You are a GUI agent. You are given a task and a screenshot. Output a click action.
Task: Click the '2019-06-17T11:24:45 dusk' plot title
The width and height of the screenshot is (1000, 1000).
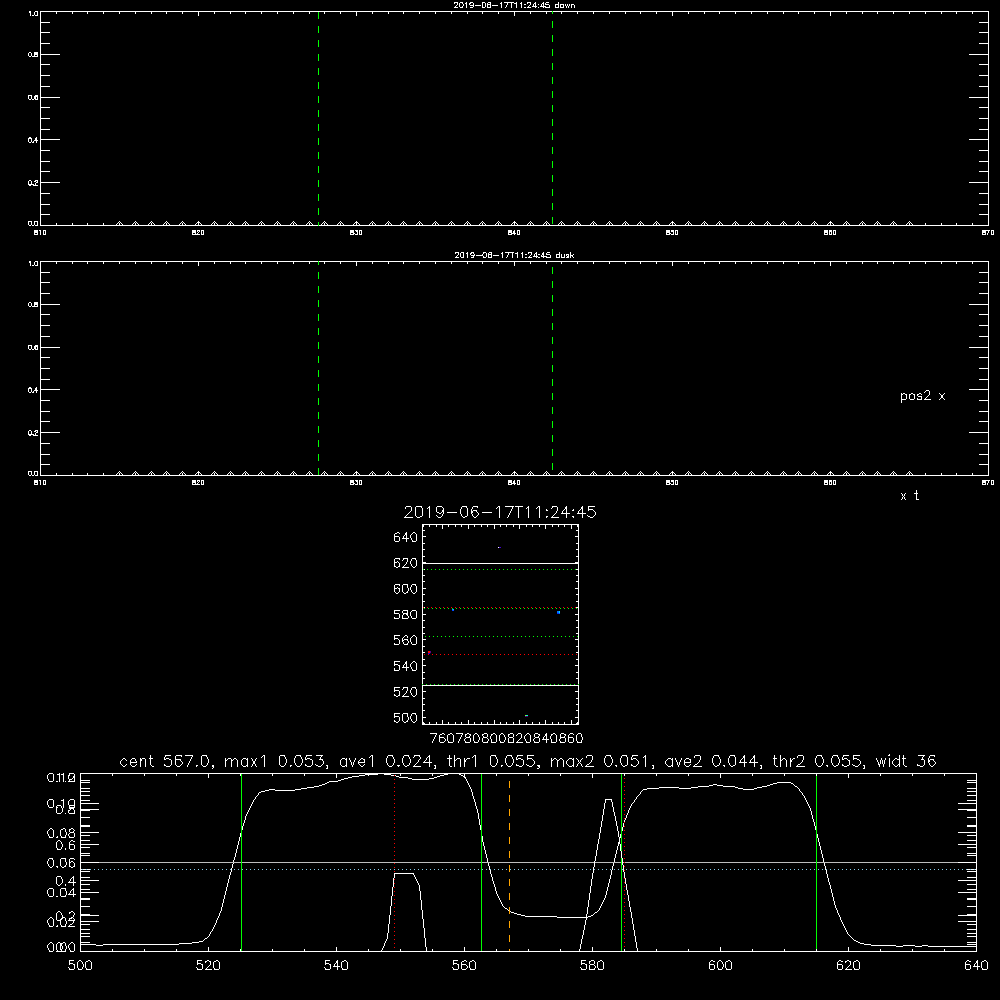tap(514, 255)
